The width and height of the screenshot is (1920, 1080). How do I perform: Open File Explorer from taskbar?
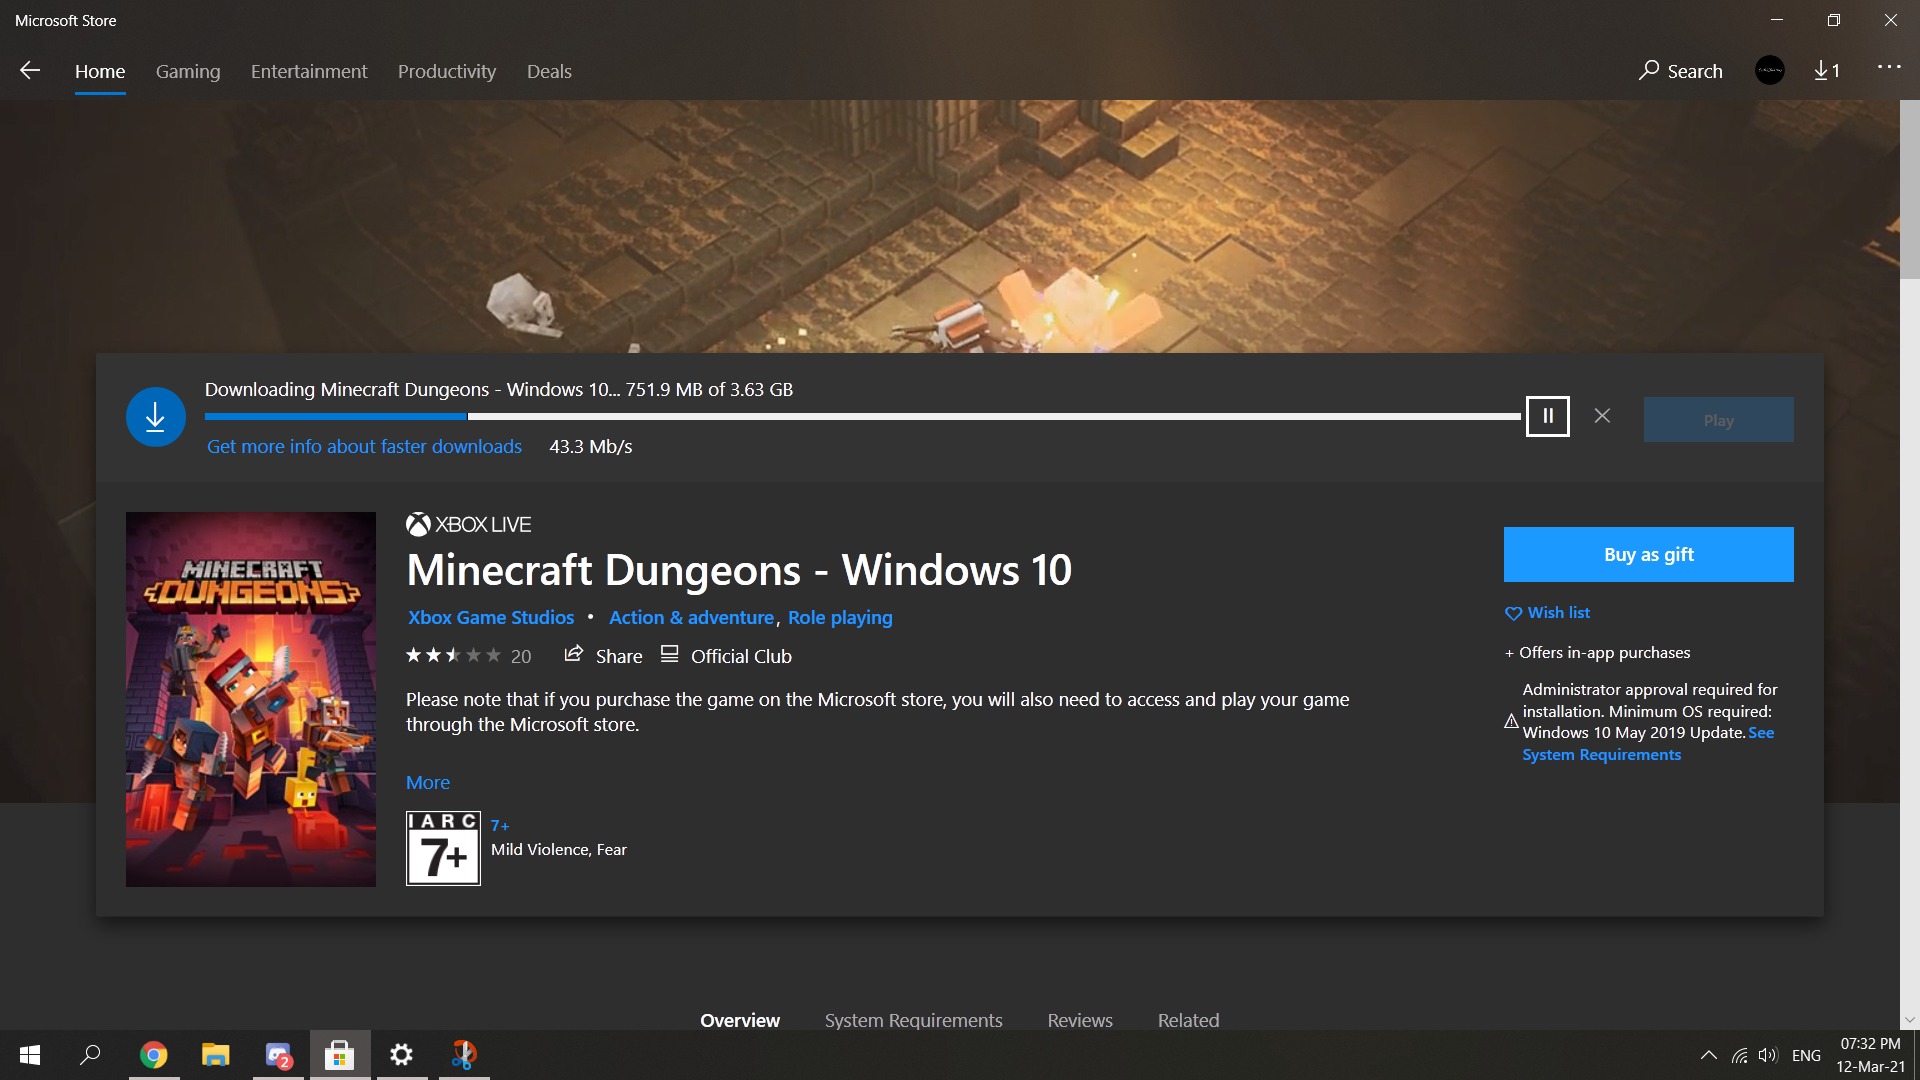pyautogui.click(x=216, y=1055)
